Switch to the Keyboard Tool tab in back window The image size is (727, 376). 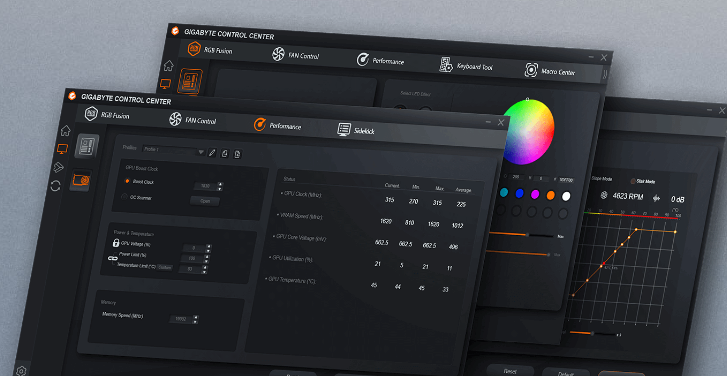pyautogui.click(x=466, y=66)
